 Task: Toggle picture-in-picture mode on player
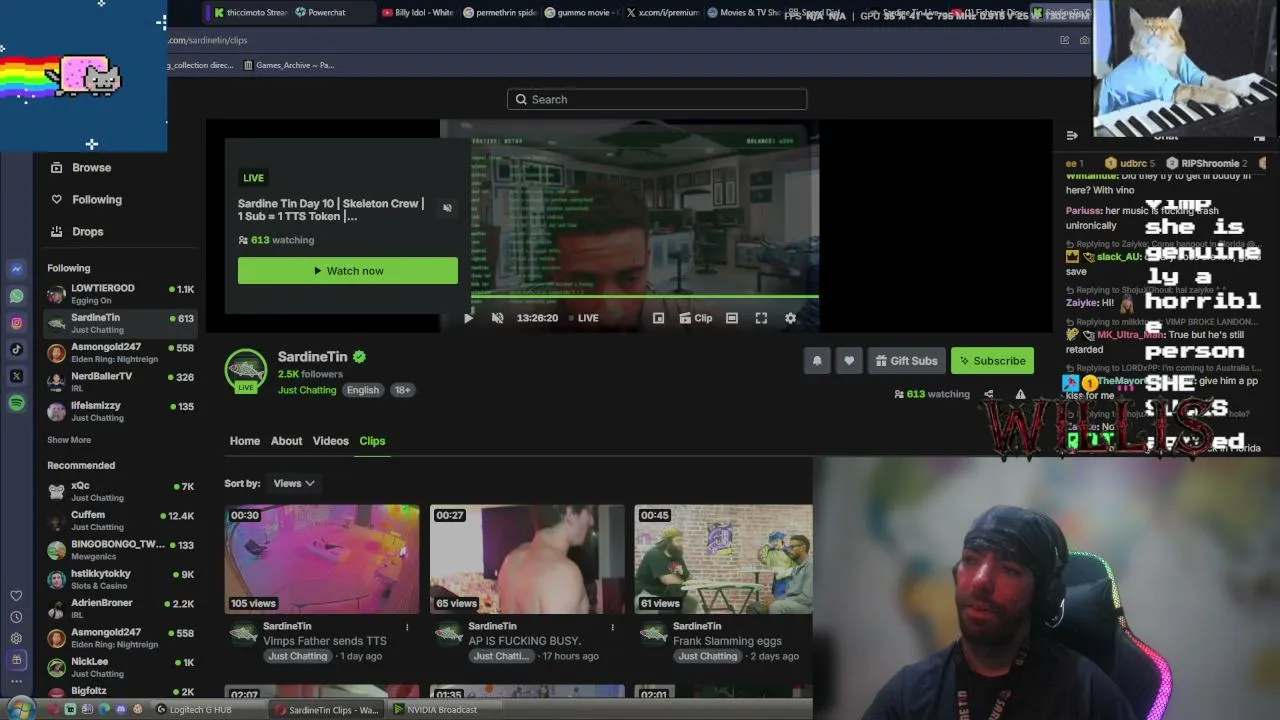coord(658,318)
